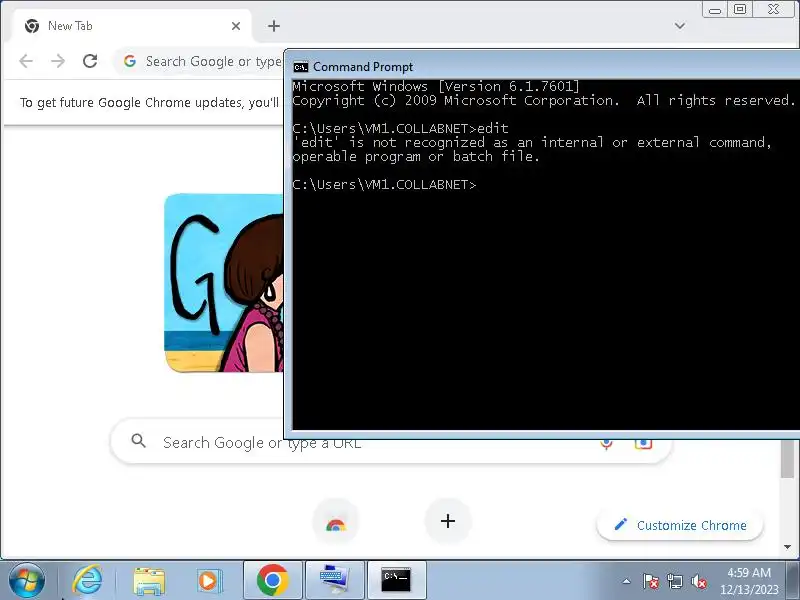Click the Command Prompt title bar icon
Image resolution: width=800 pixels, height=600 pixels.
[x=301, y=67]
